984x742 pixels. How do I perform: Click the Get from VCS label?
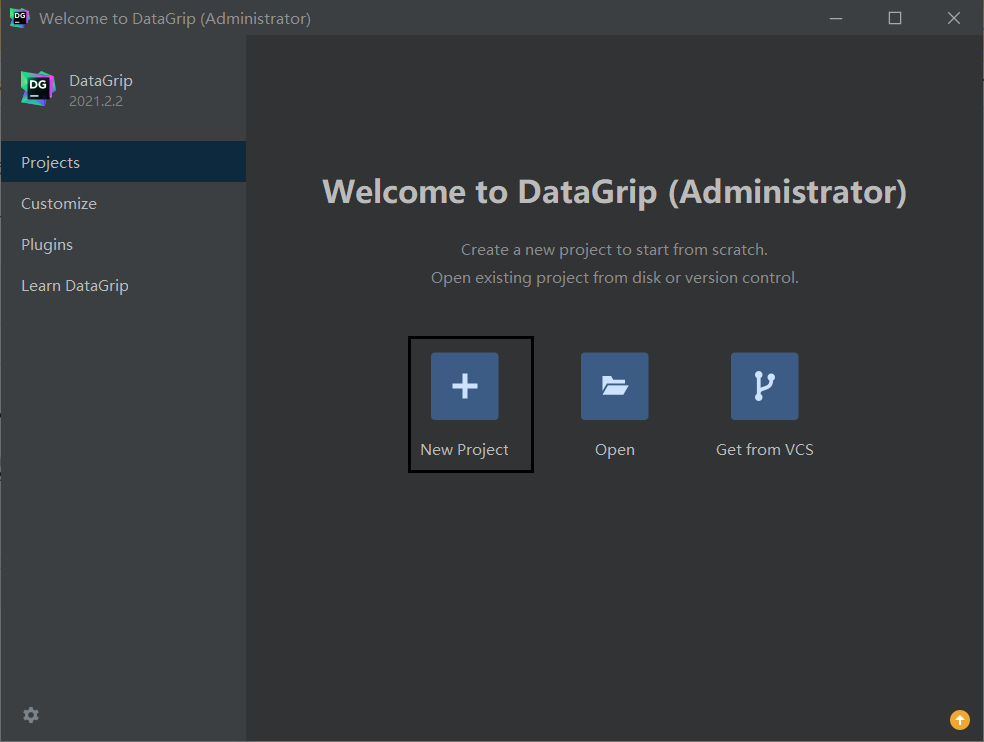pyautogui.click(x=764, y=449)
